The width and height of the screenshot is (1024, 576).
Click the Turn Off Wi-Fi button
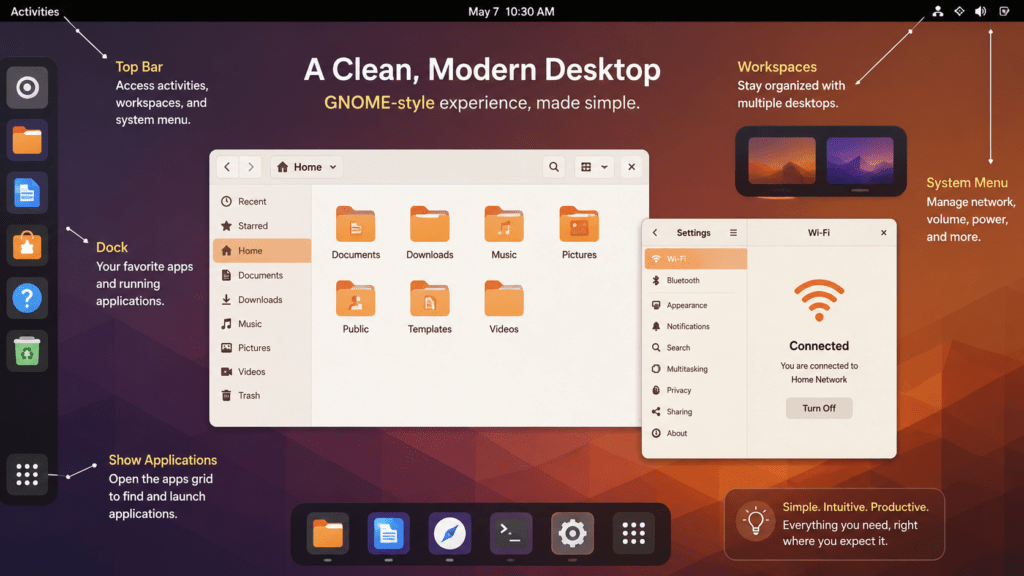(819, 408)
